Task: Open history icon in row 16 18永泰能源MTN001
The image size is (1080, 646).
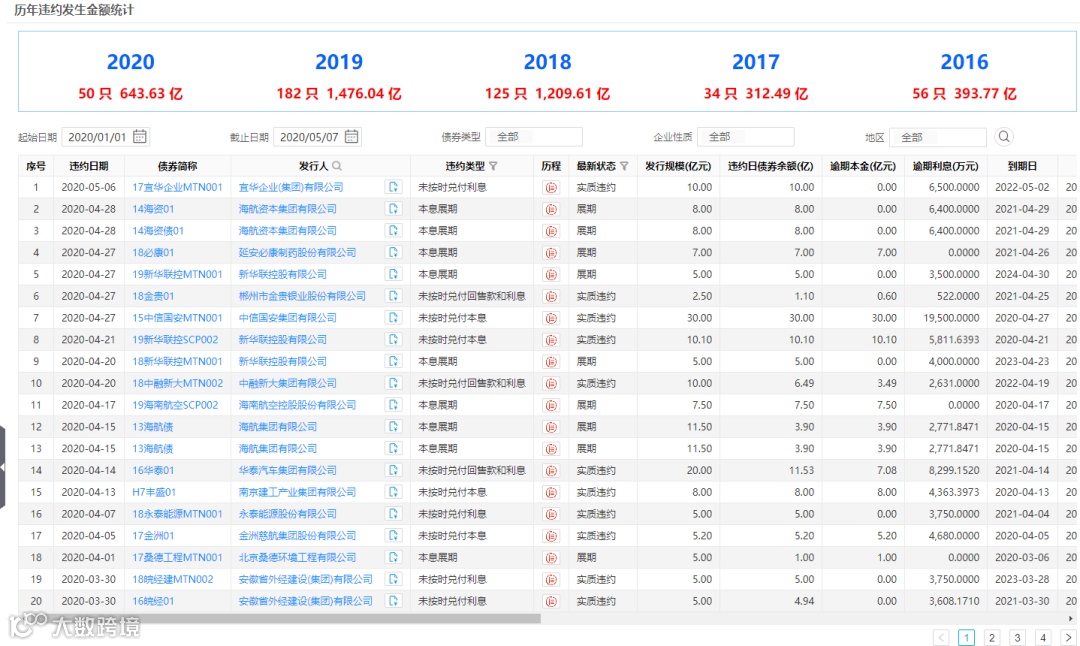Action: tap(551, 514)
